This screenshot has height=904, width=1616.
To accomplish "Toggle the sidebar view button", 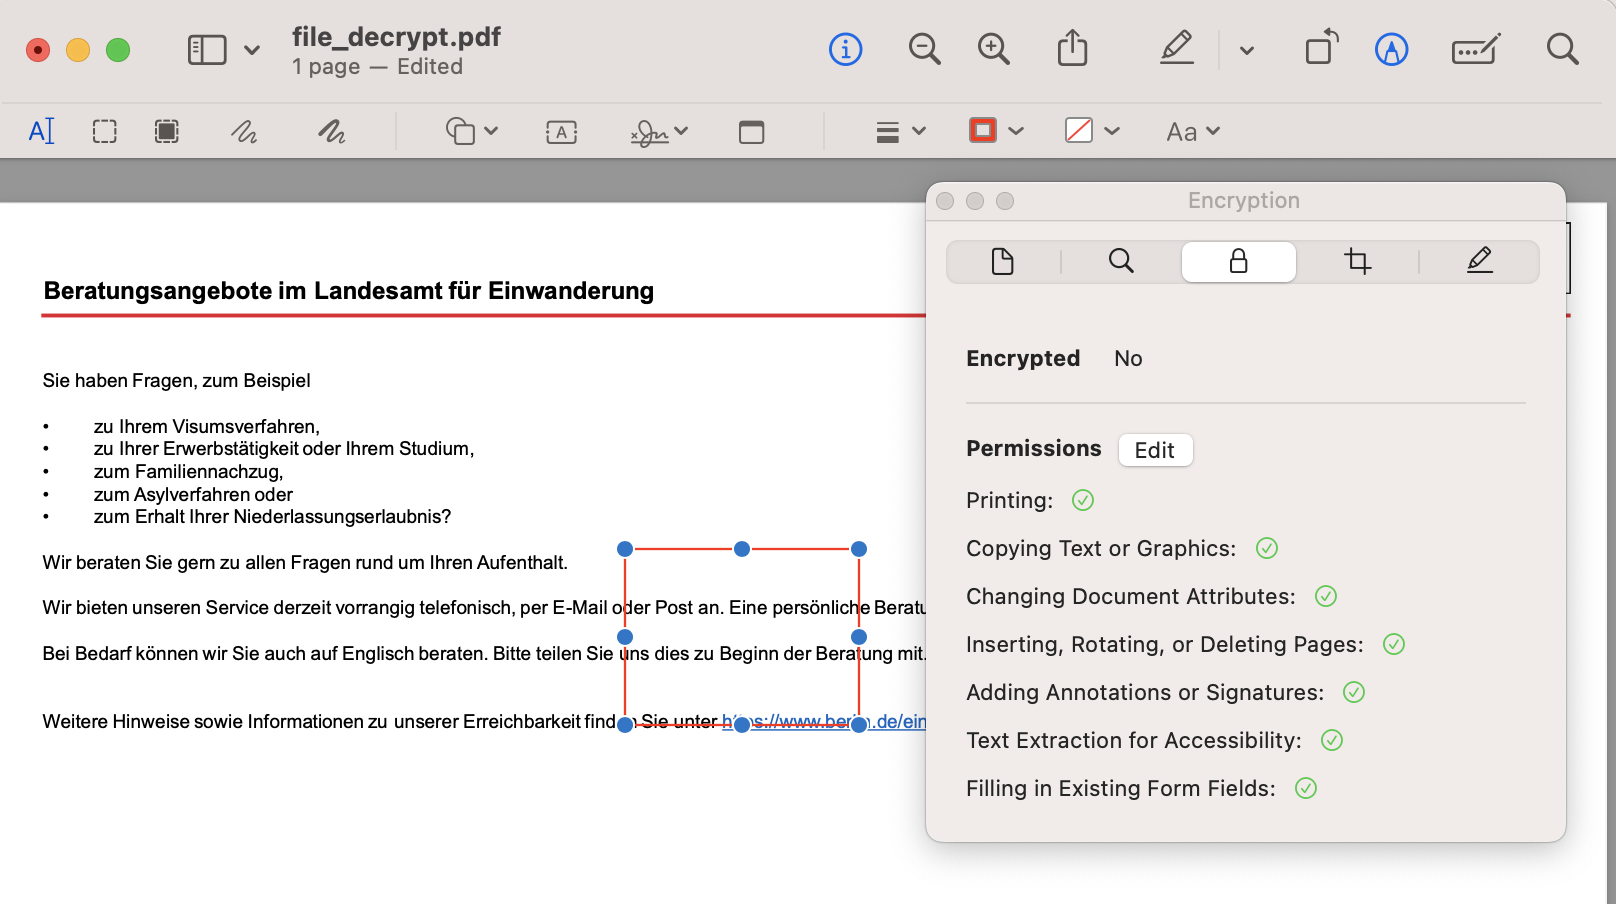I will (x=207, y=50).
